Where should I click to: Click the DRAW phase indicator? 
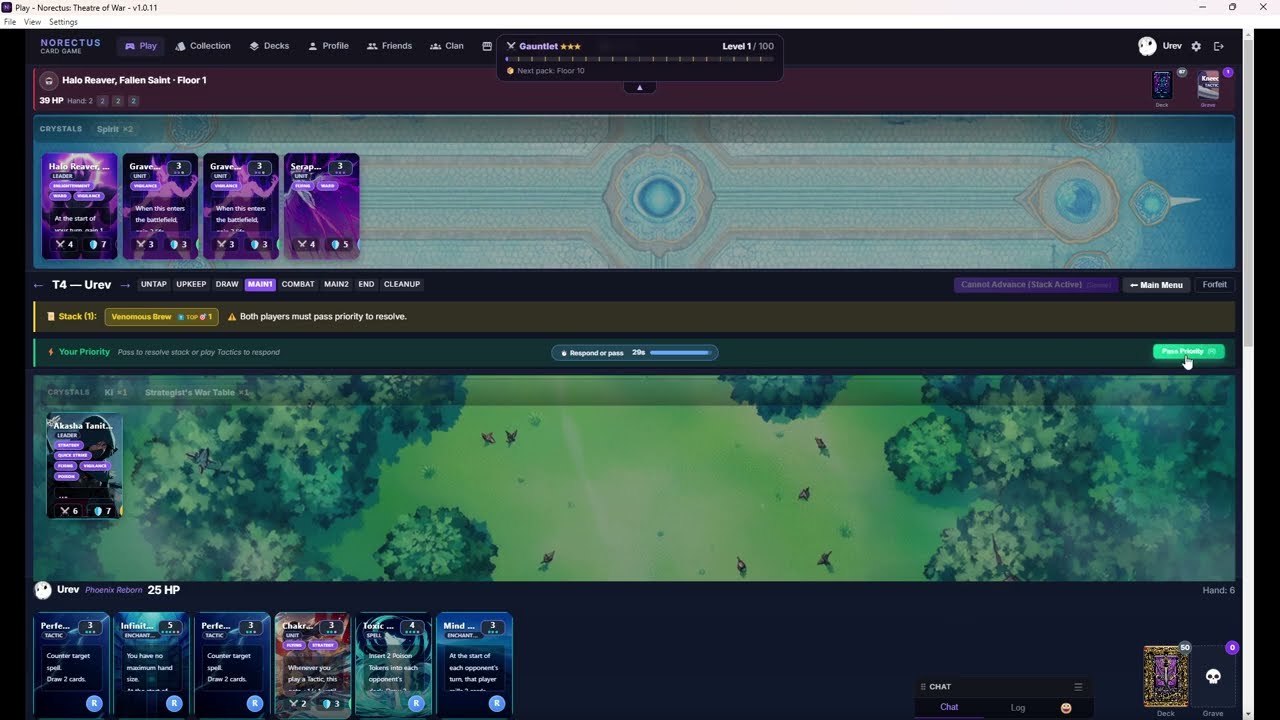[x=227, y=284]
